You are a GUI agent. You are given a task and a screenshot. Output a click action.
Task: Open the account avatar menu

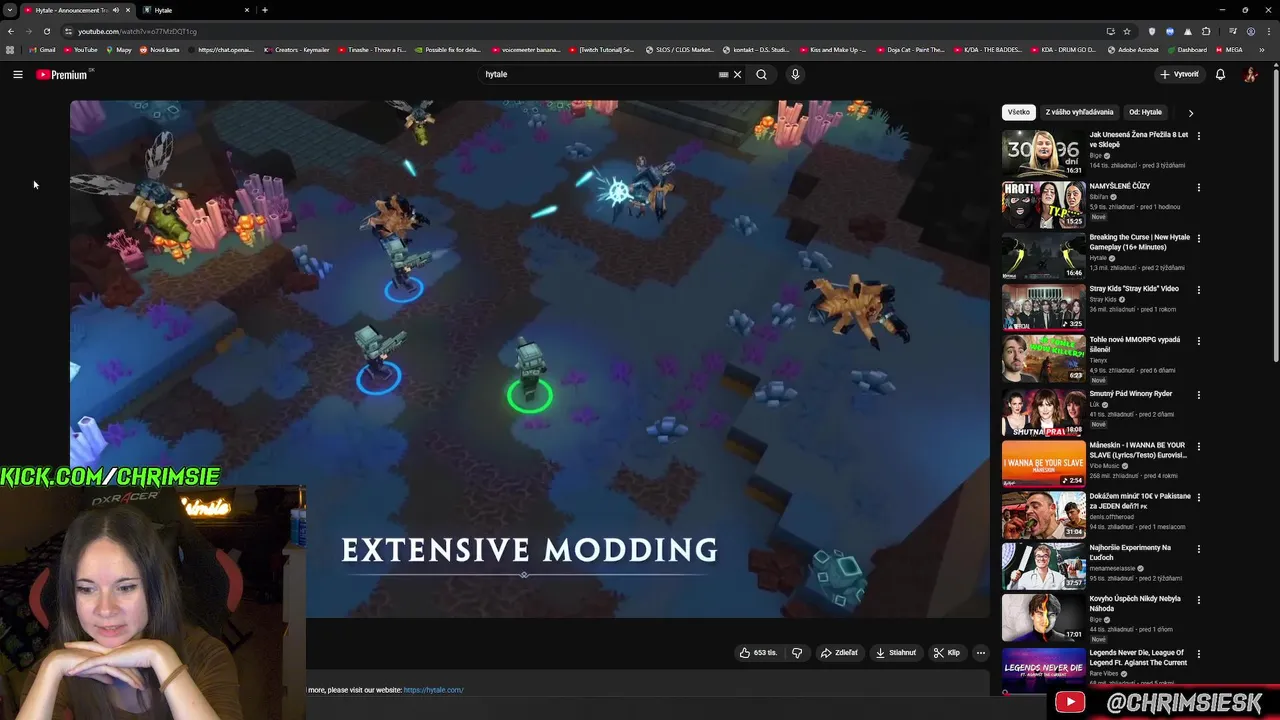click(1250, 74)
